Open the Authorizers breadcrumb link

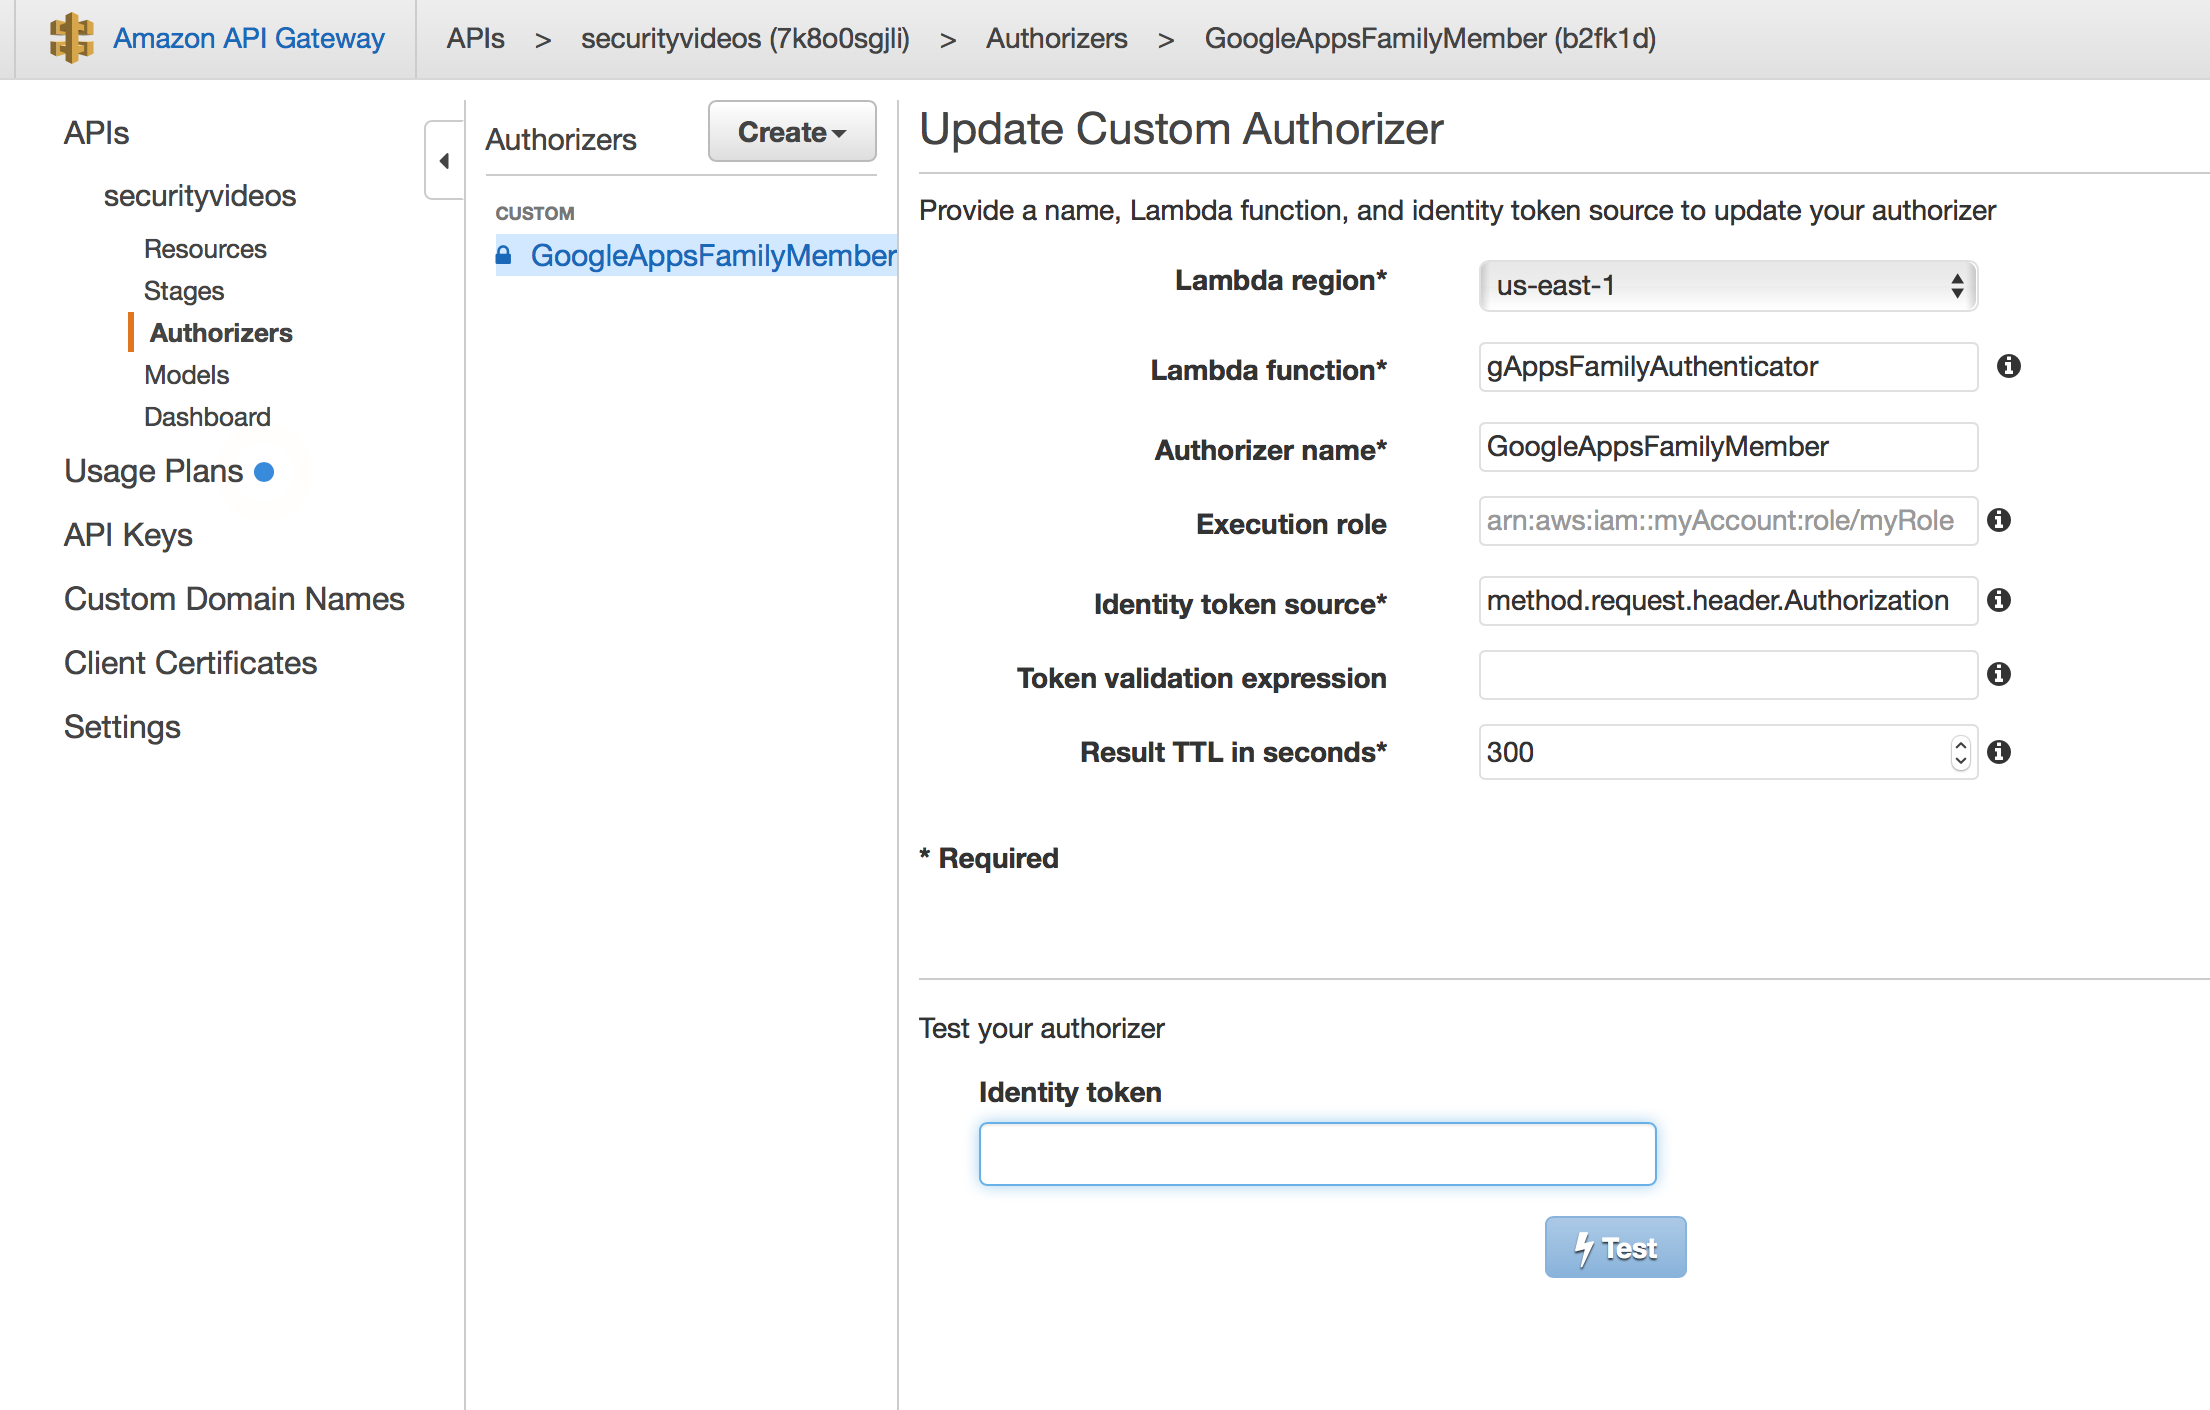pyautogui.click(x=1056, y=38)
